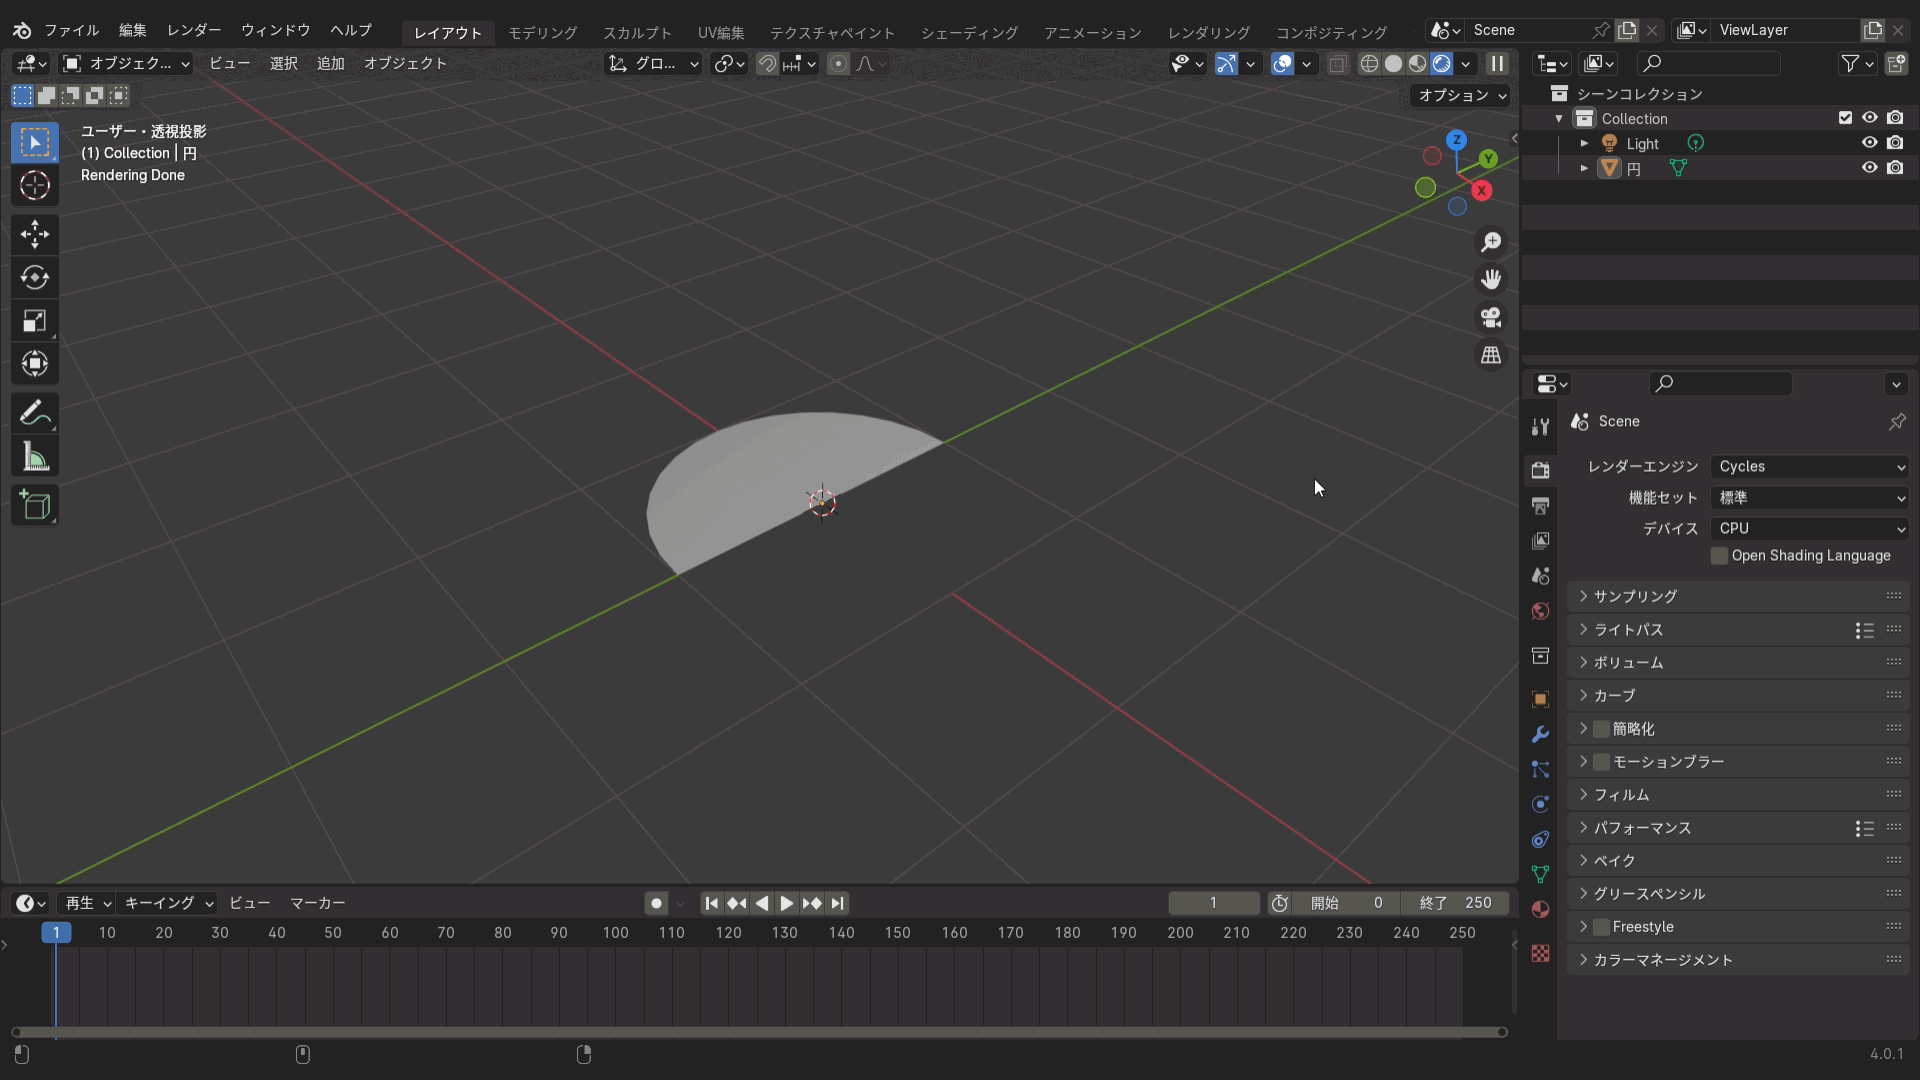
Task: Click the Add Cube tool
Action: tap(35, 505)
